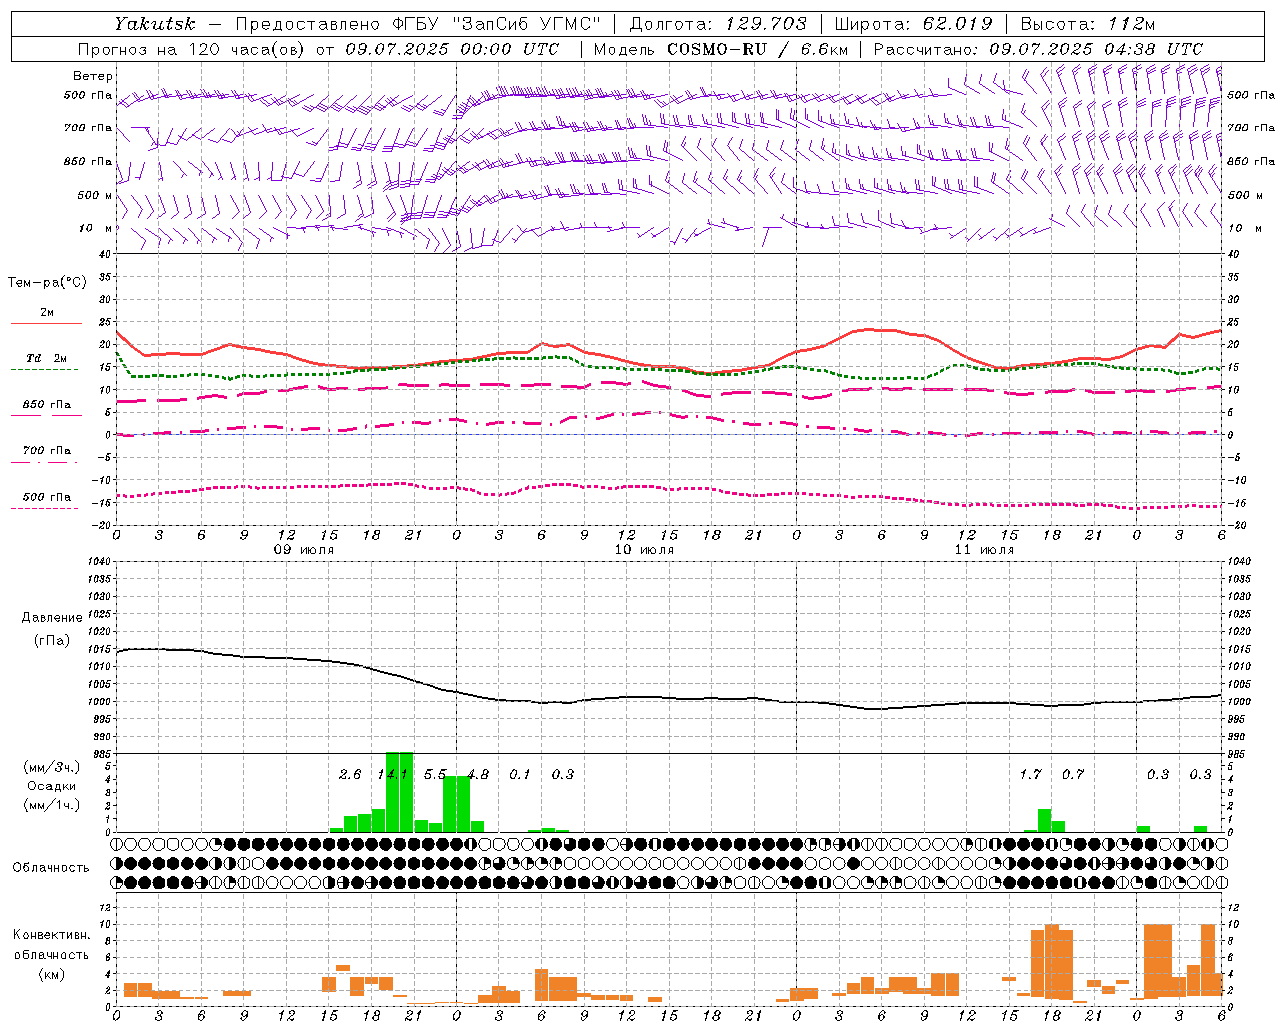The height and width of the screenshot is (1024, 1280).
Task: Click the 'Облачность' cloudiness label
Action: click(51, 867)
